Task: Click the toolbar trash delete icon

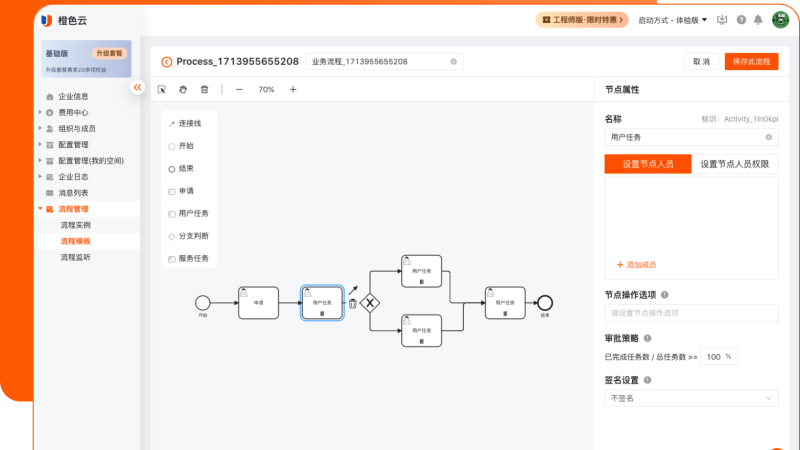Action: pos(204,89)
